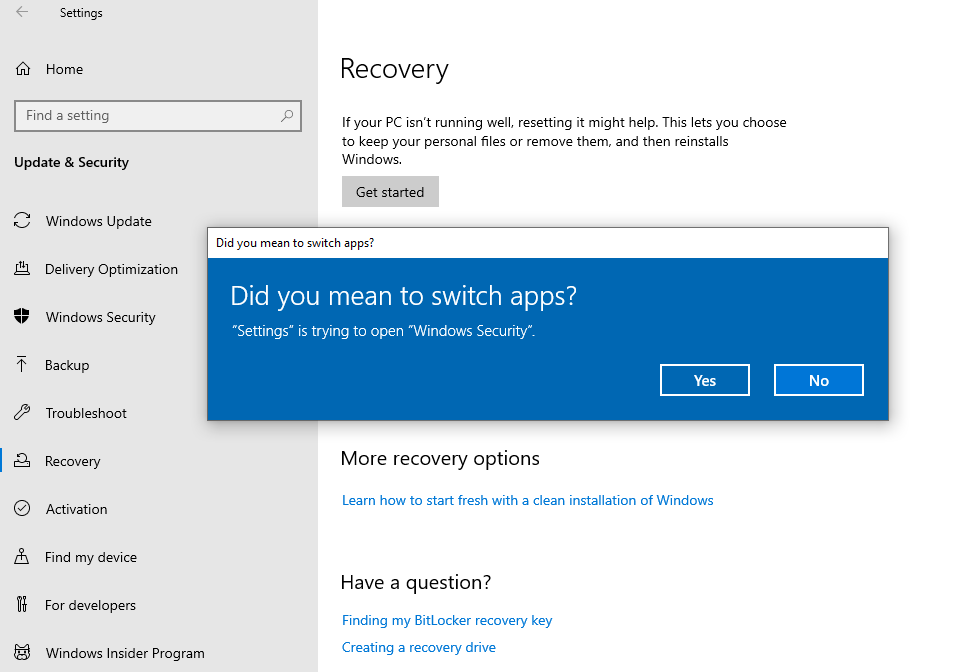Viewport: 959px width, 672px height.
Task: Select the Find my device icon
Action: point(22,557)
